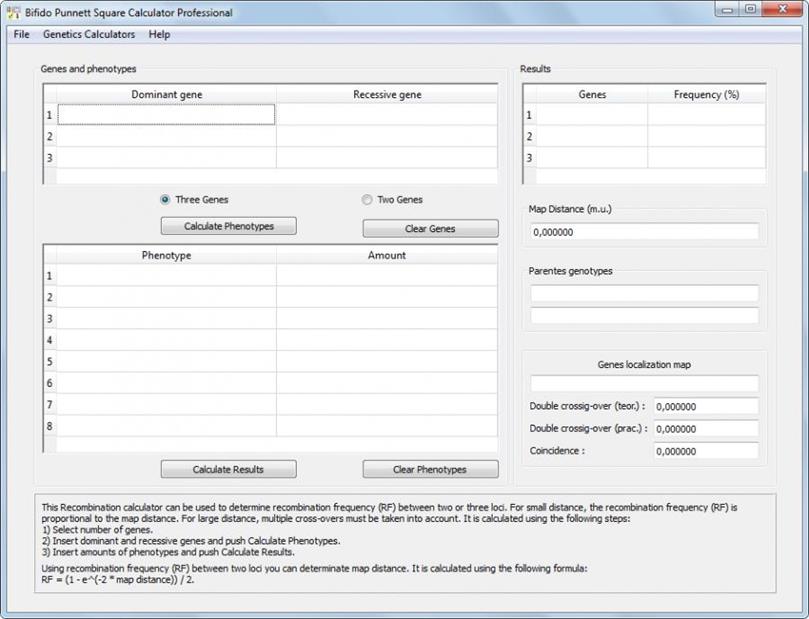Click the Calculate Results button
The image size is (809, 619).
[229, 469]
